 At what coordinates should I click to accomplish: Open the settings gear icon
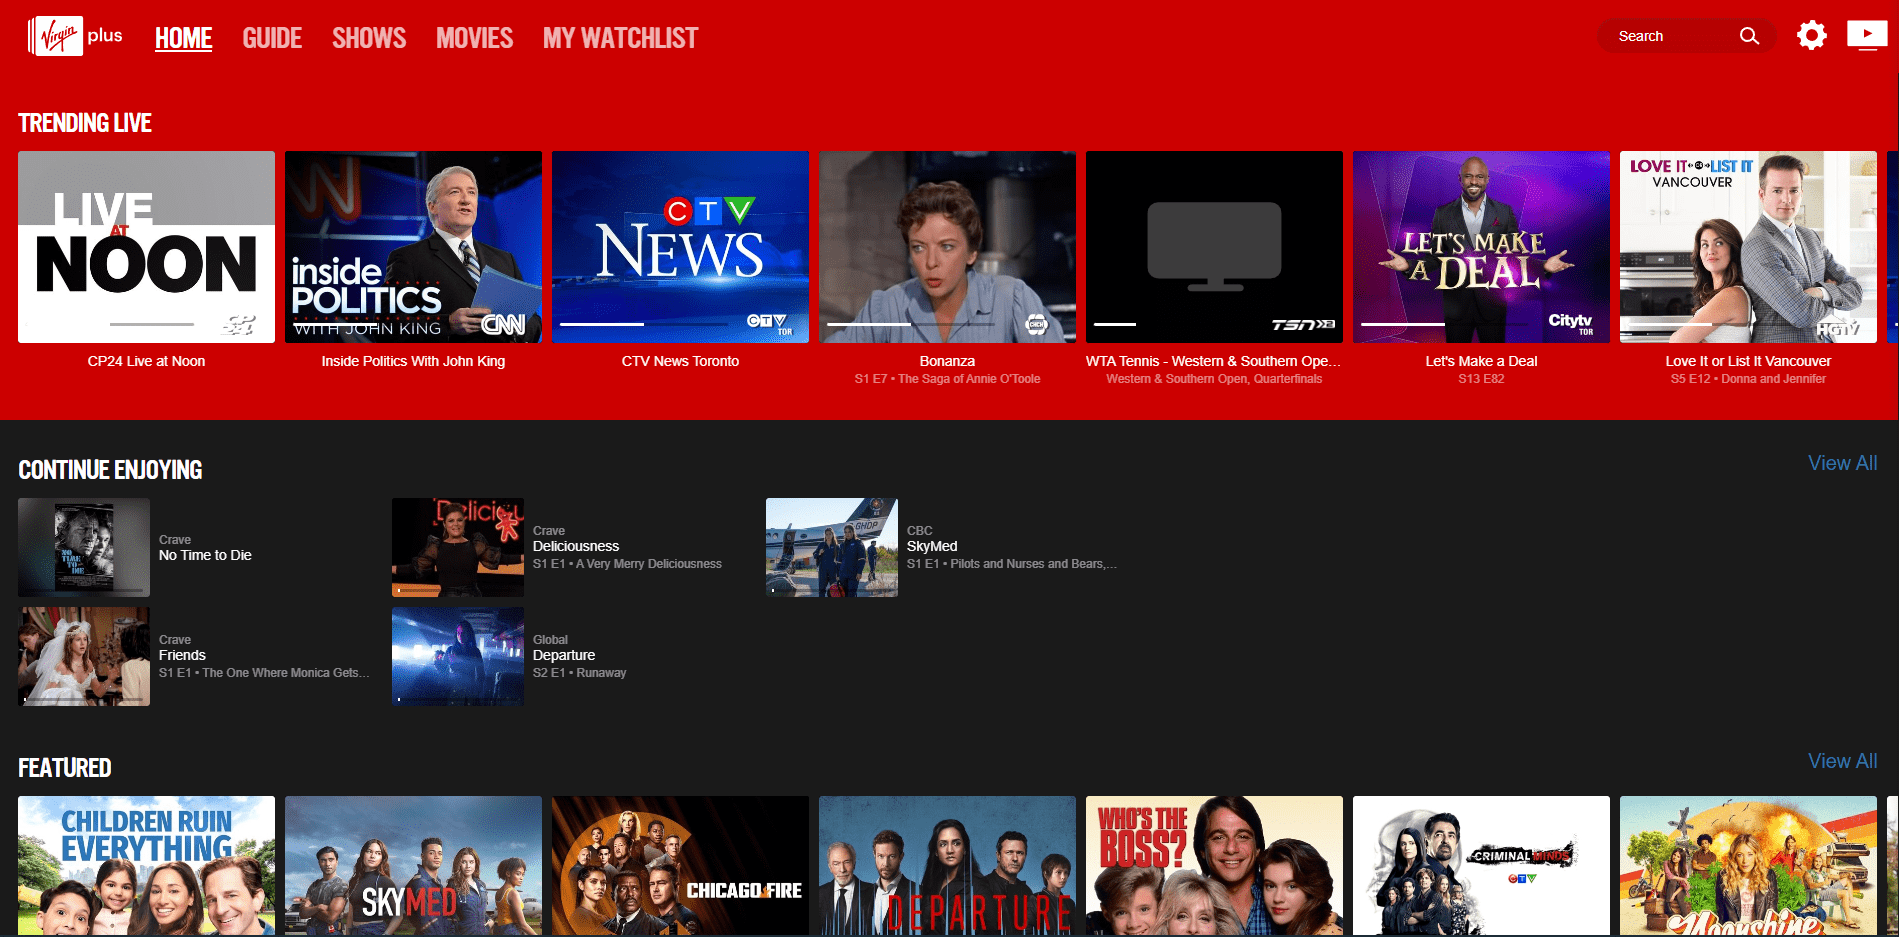[1811, 36]
